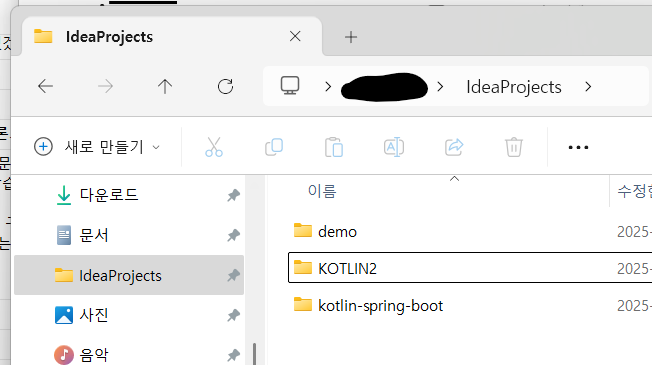652x365 pixels.
Task: Click the This PC monitor icon in address bar
Action: (x=290, y=86)
